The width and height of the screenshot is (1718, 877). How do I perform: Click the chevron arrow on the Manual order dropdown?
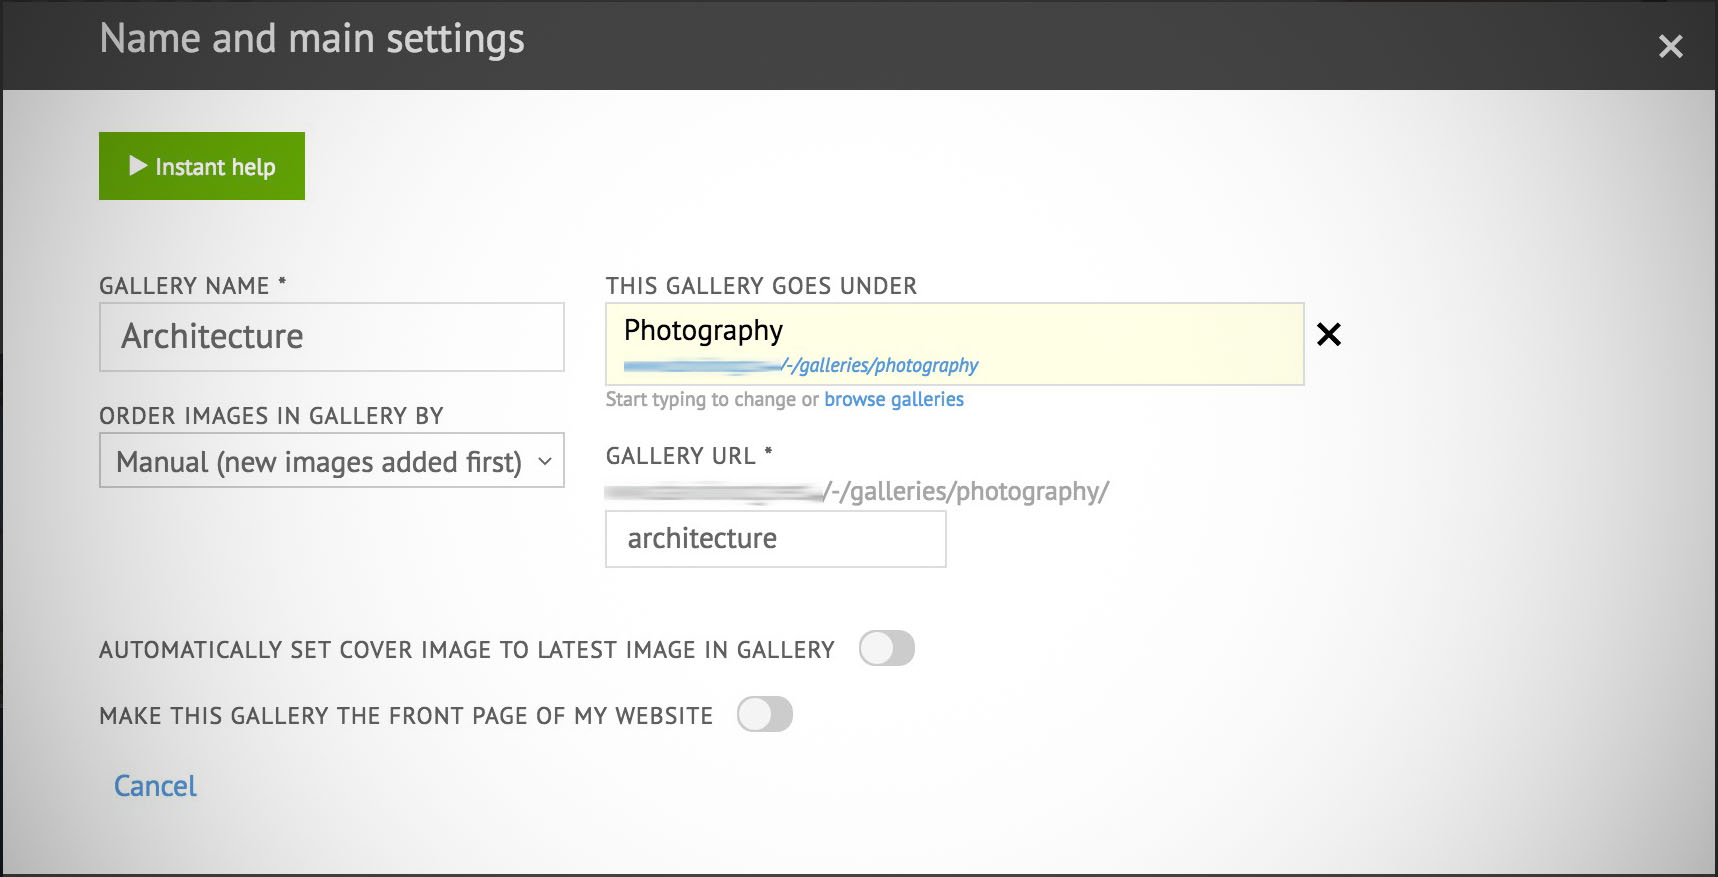point(545,461)
